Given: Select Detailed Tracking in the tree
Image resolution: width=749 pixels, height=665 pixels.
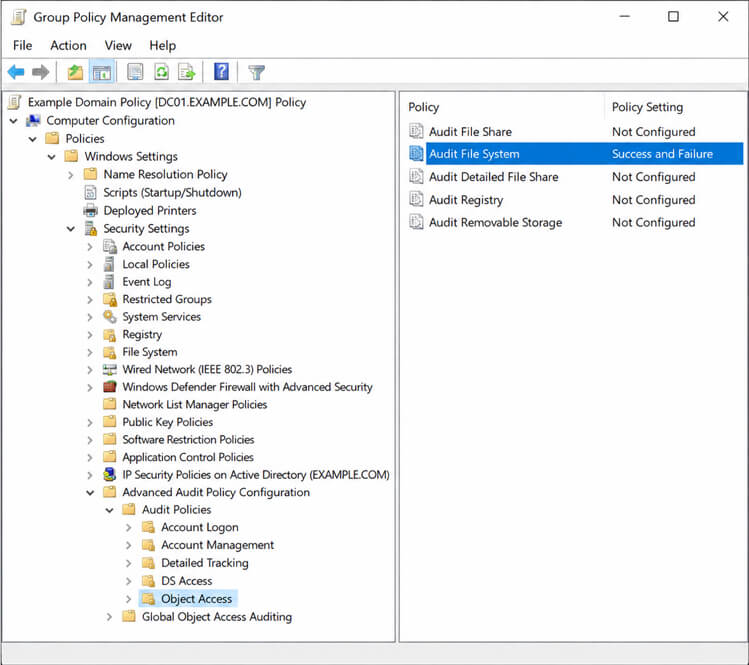Looking at the screenshot, I should pos(204,563).
